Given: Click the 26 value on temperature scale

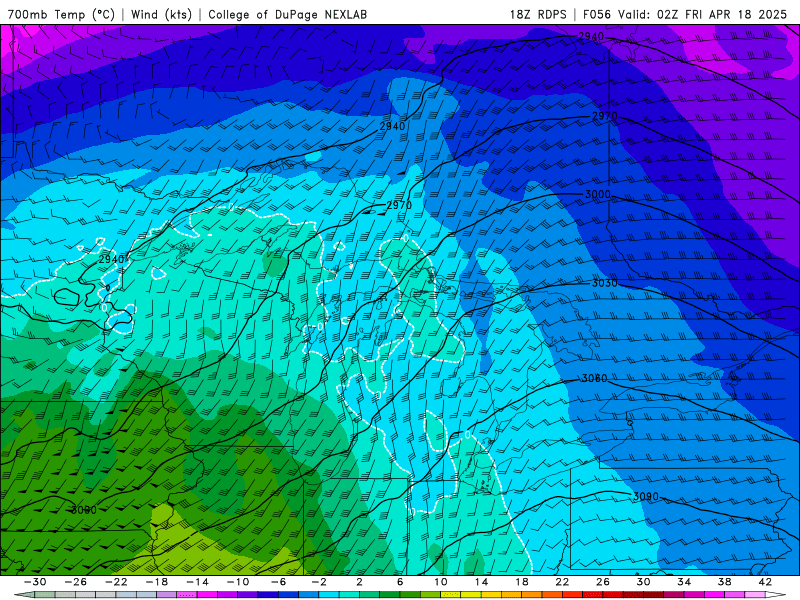Looking at the screenshot, I should click(603, 582).
